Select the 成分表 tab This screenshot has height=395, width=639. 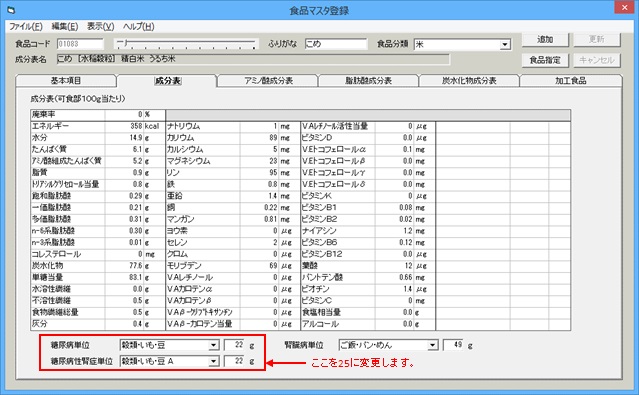click(x=167, y=81)
